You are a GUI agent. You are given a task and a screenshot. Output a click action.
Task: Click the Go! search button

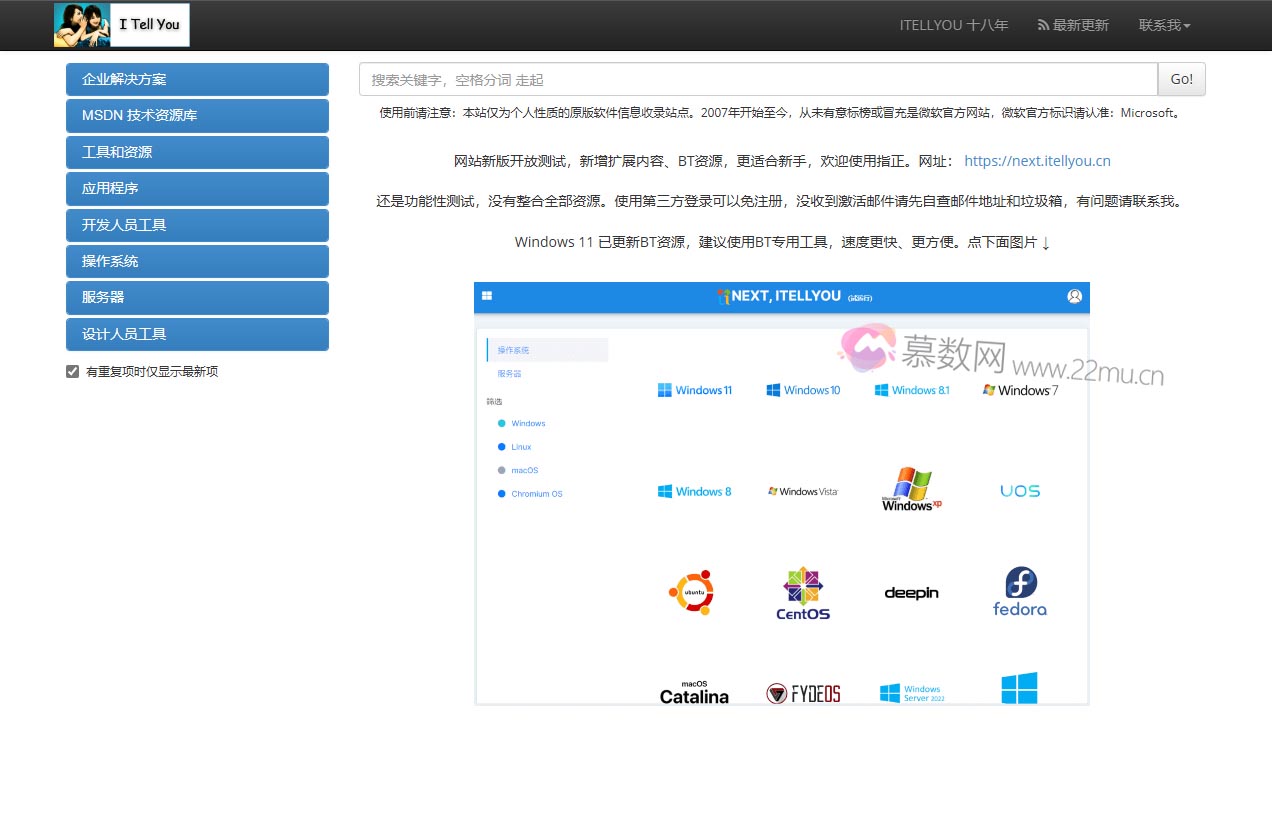click(x=1181, y=78)
